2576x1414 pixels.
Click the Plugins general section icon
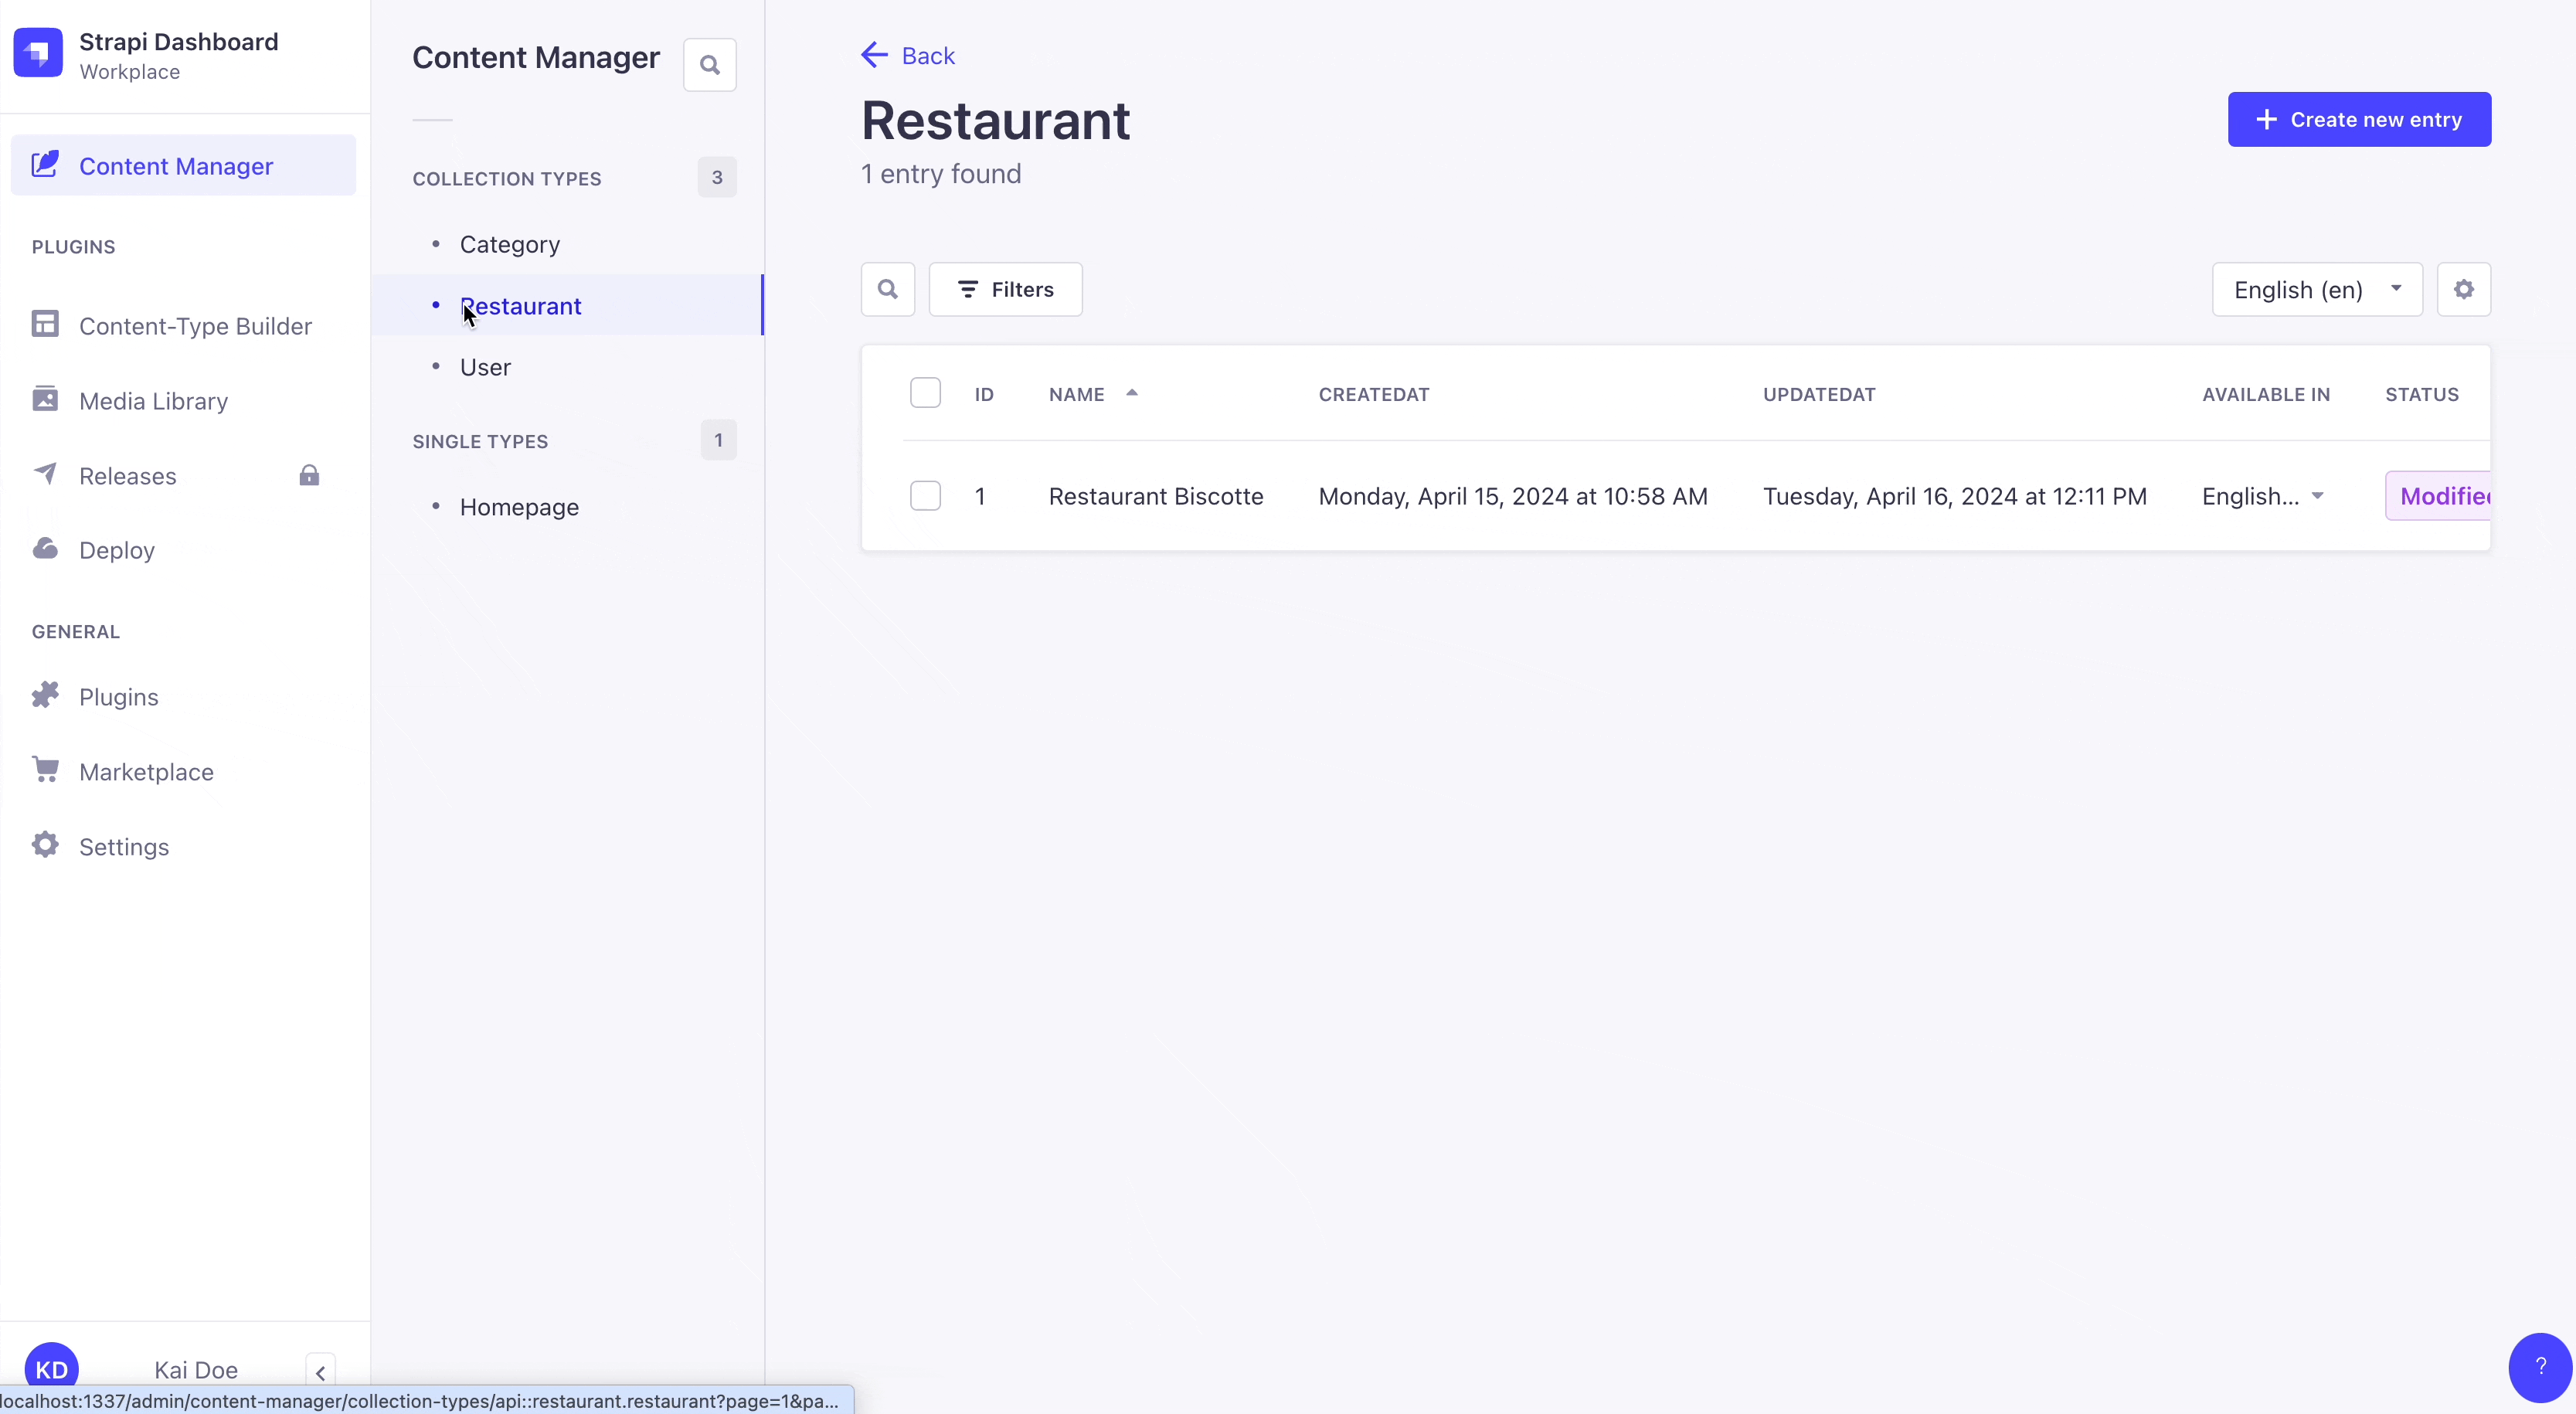tap(46, 695)
